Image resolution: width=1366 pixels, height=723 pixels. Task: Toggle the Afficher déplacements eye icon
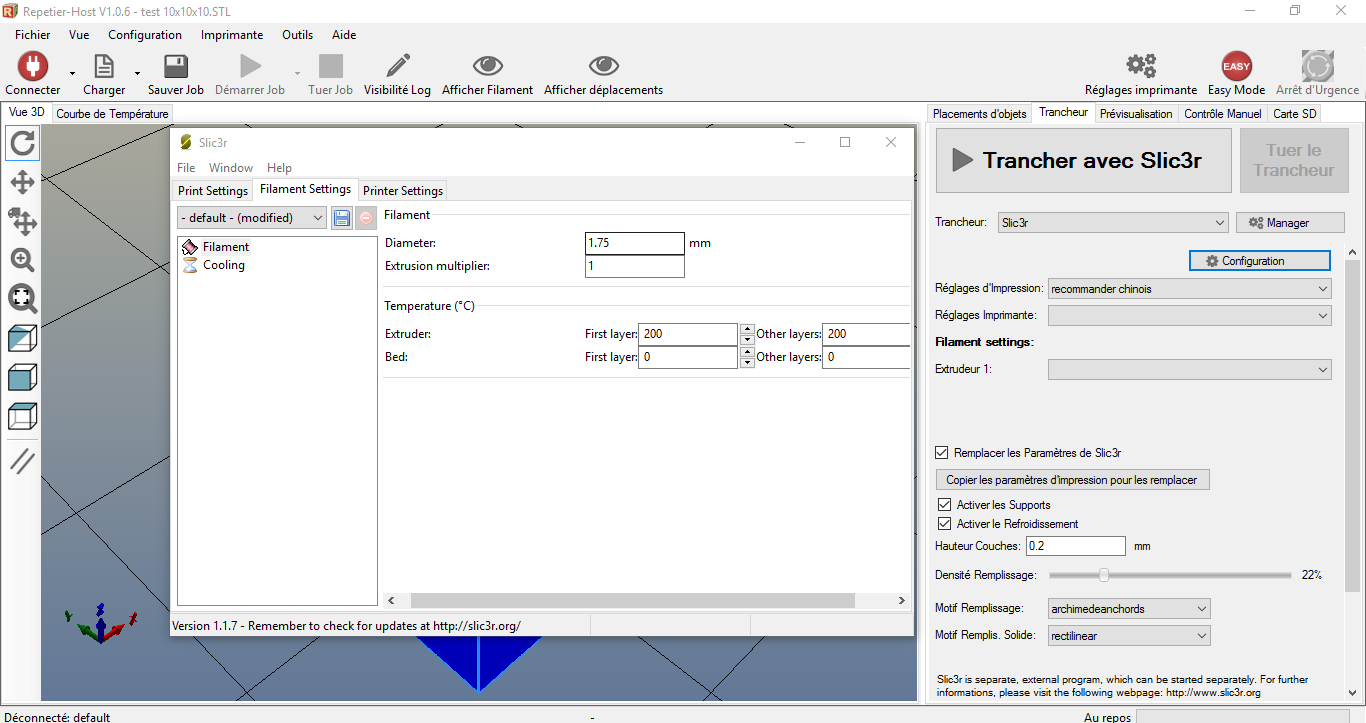point(603,66)
